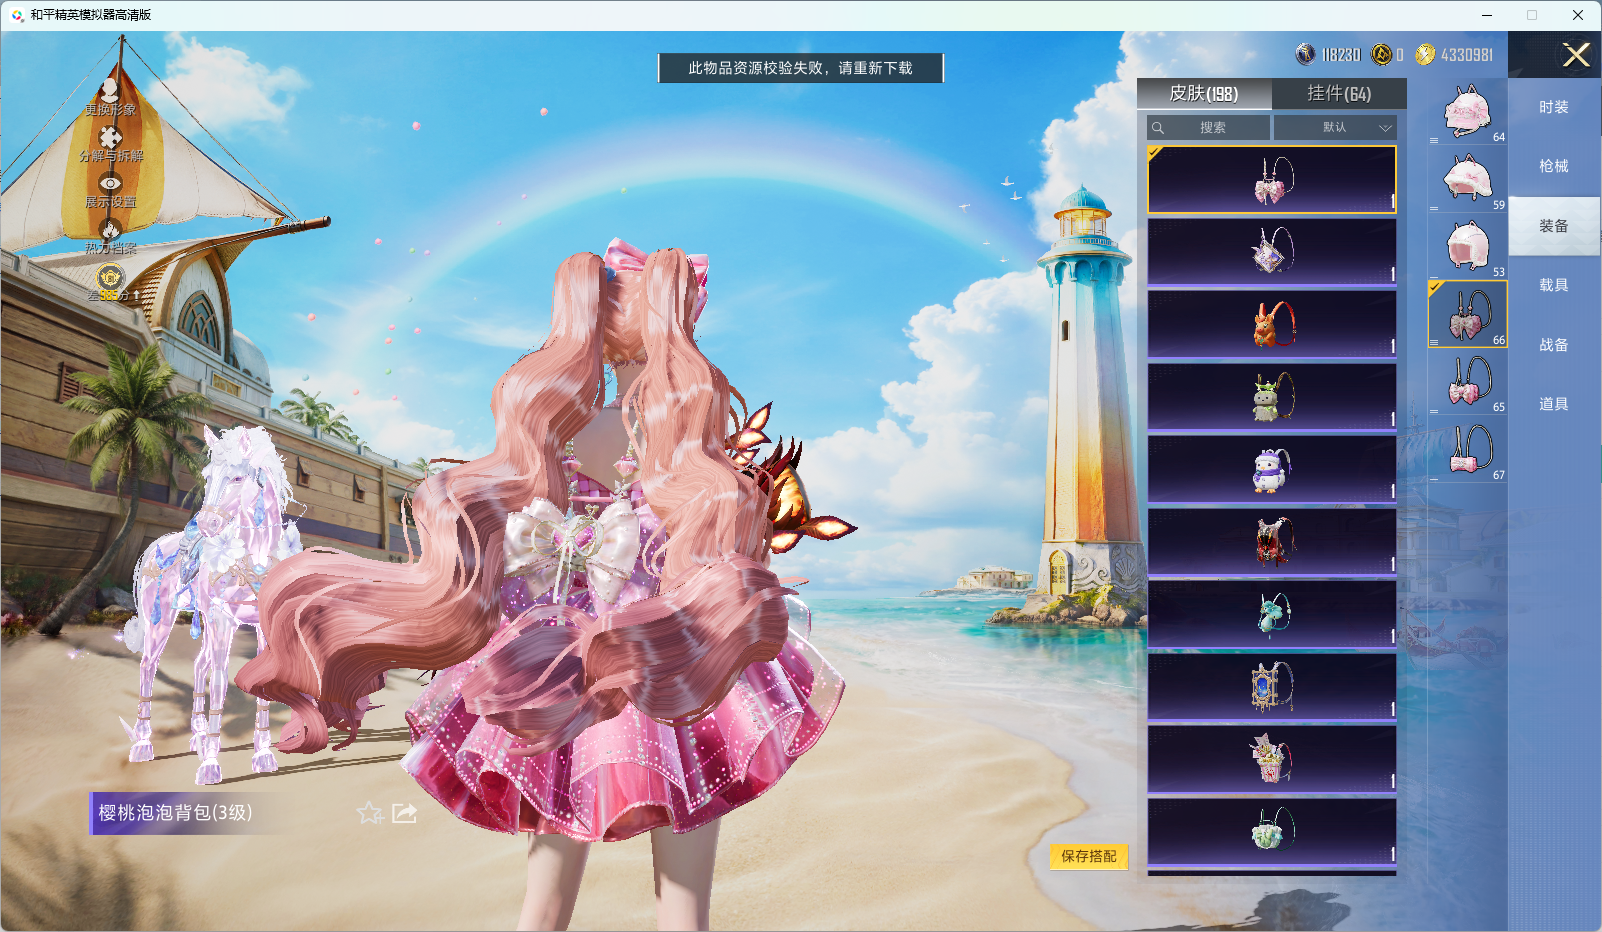
Task: Expand the 默认 sort dropdown
Action: tap(1335, 127)
